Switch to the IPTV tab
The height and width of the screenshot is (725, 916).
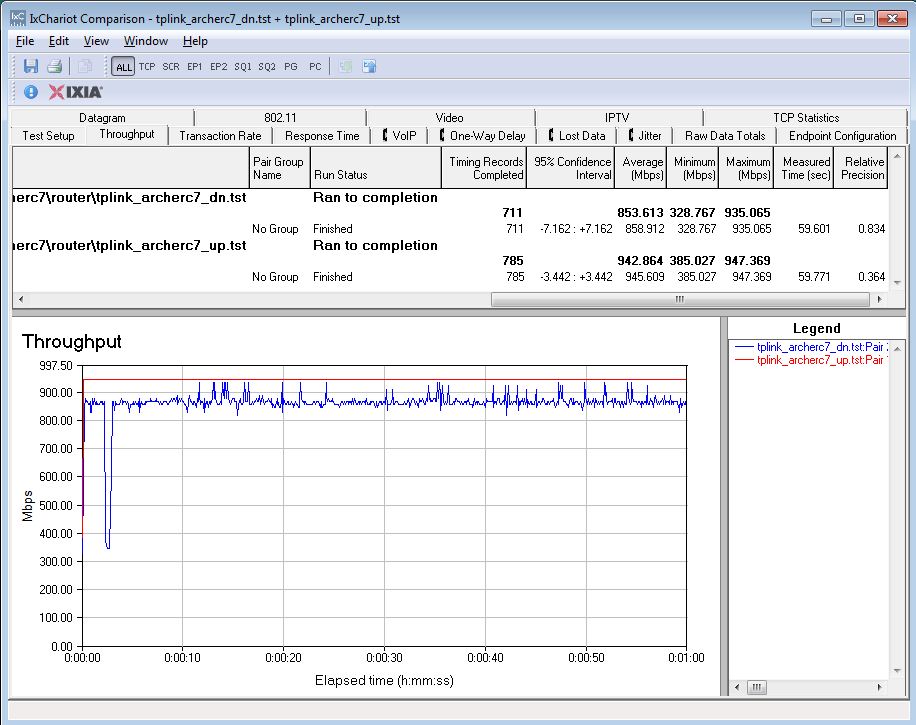(617, 117)
